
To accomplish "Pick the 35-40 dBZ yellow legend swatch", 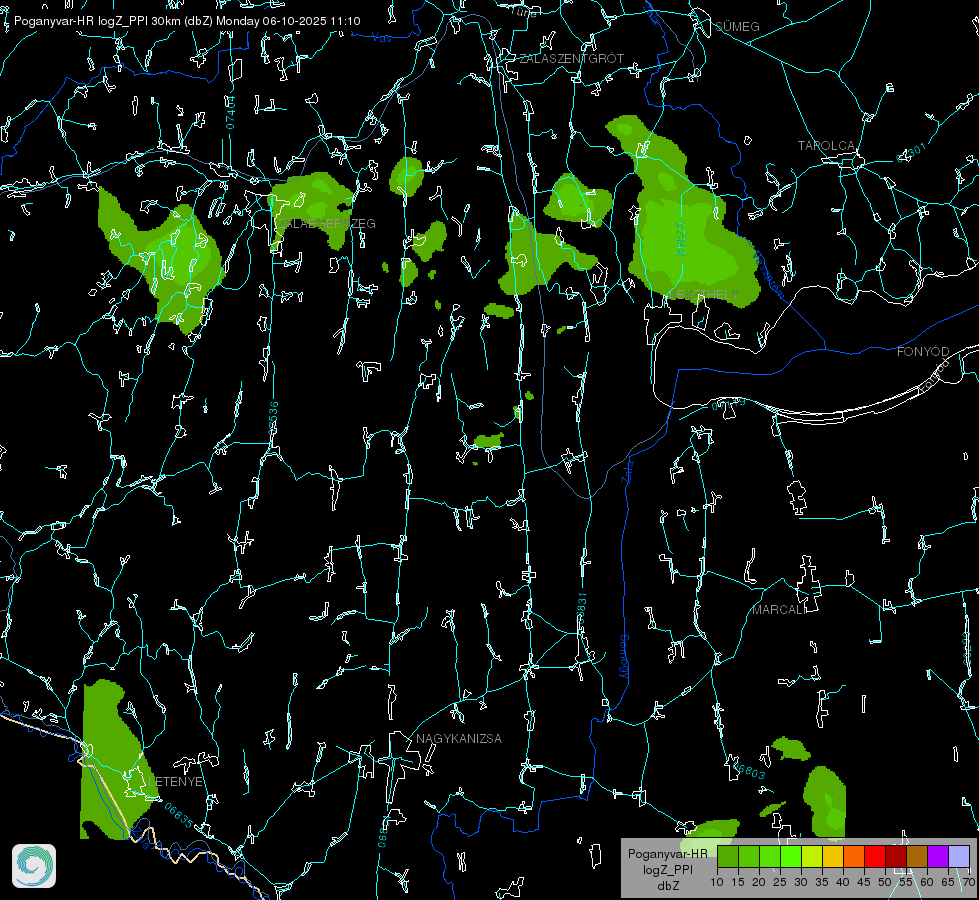I will coord(833,856).
